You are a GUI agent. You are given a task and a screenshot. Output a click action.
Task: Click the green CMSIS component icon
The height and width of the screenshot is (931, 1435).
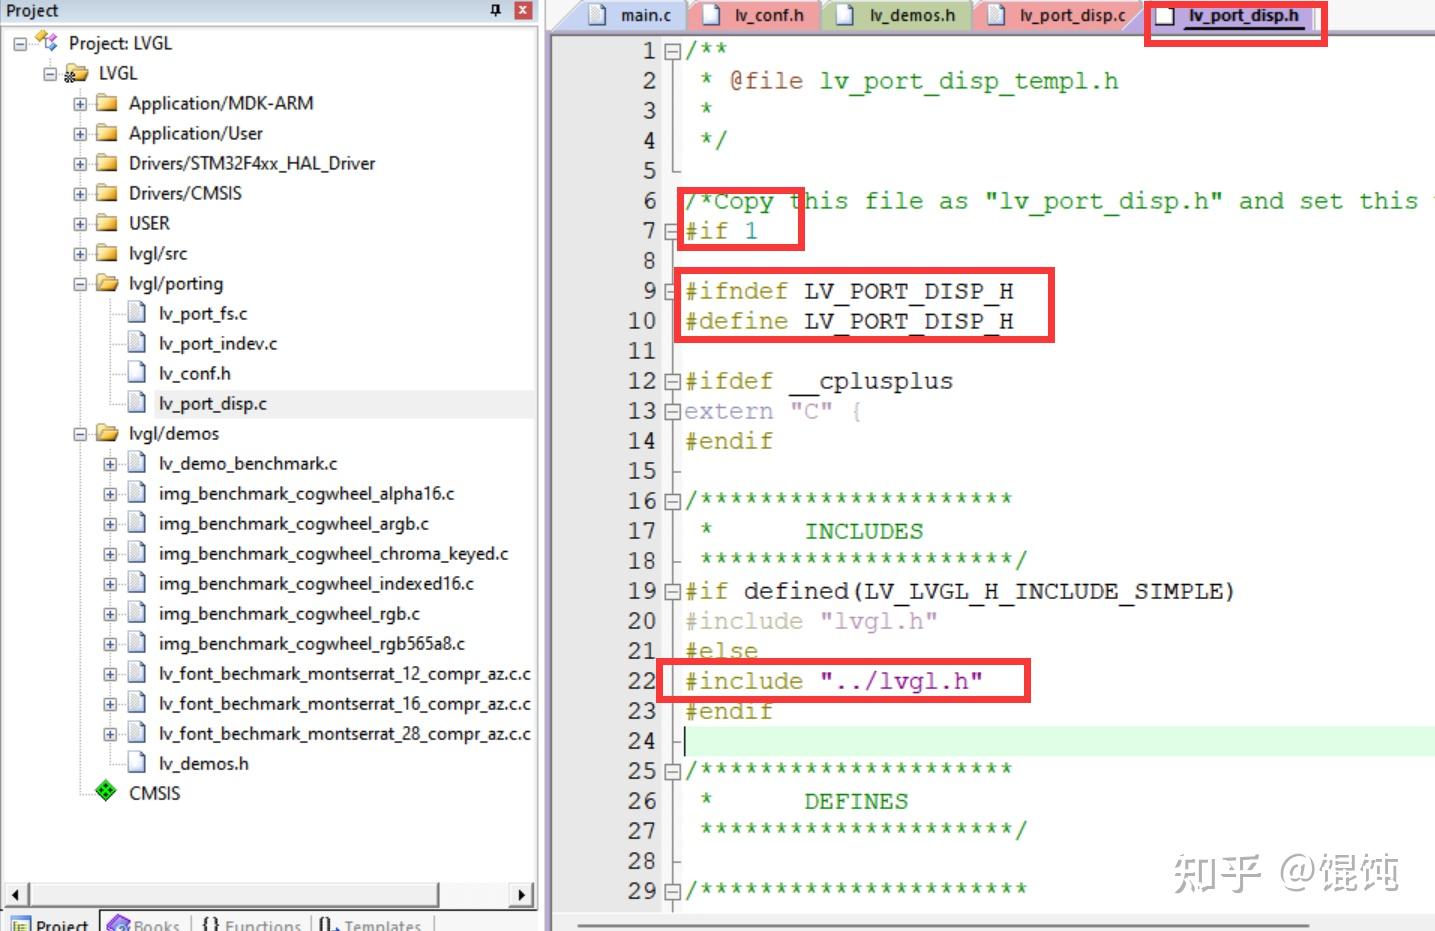tap(107, 792)
